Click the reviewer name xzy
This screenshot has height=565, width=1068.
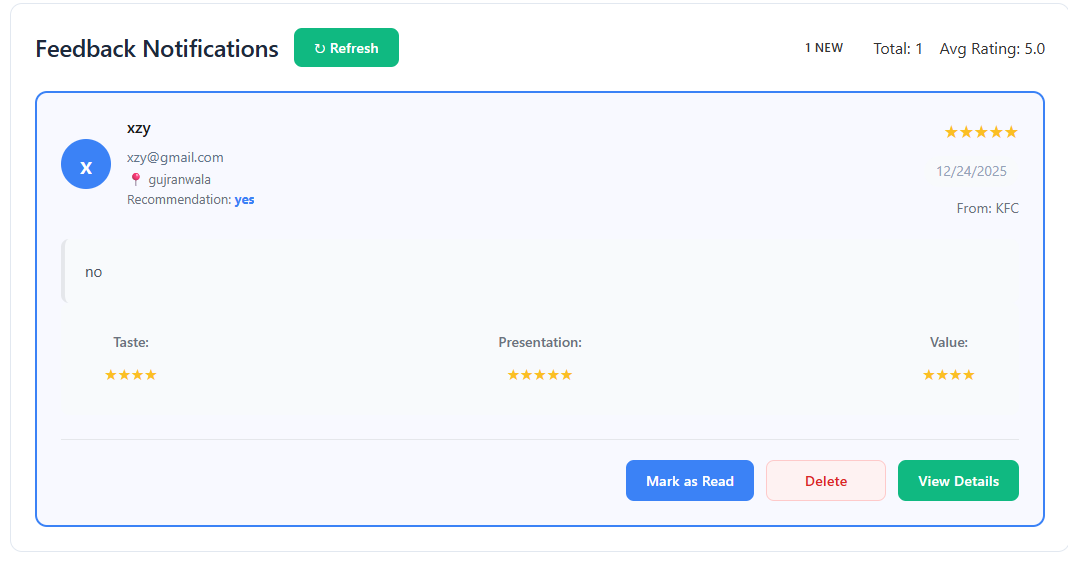pos(139,128)
